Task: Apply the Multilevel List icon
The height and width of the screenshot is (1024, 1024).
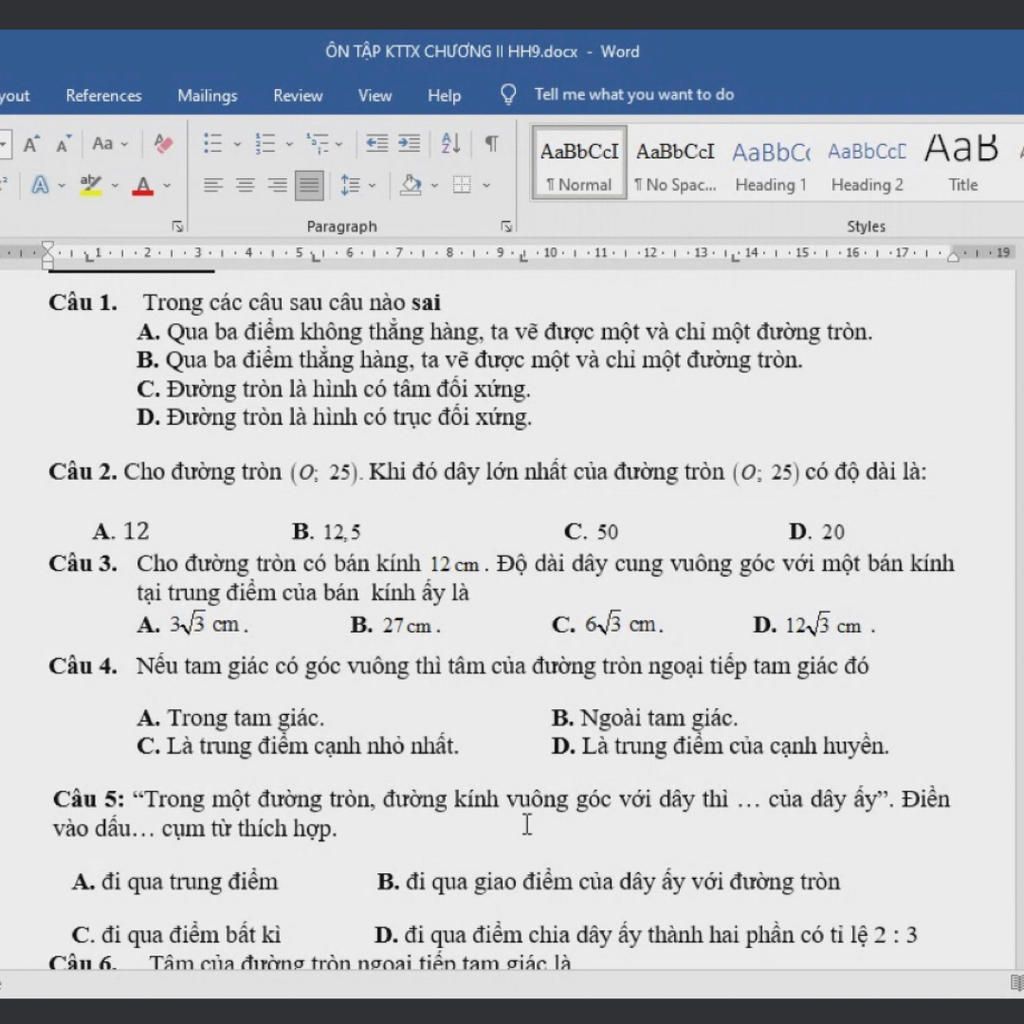Action: [318, 144]
